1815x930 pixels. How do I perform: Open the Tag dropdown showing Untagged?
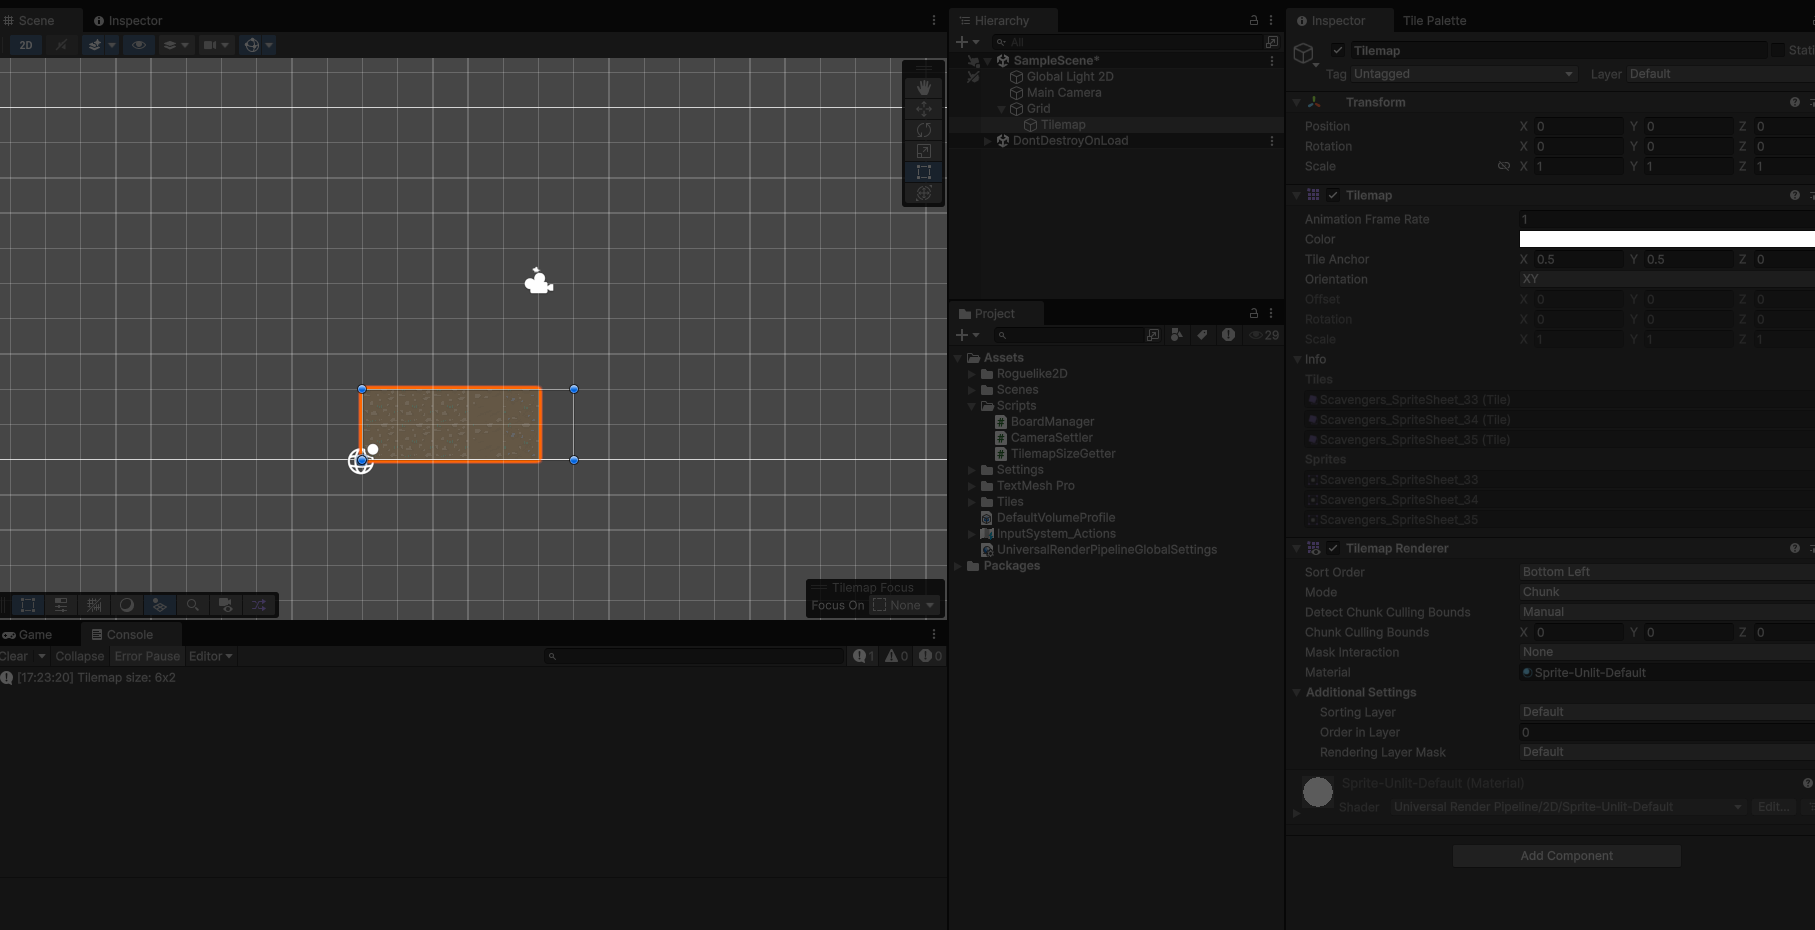1463,73
